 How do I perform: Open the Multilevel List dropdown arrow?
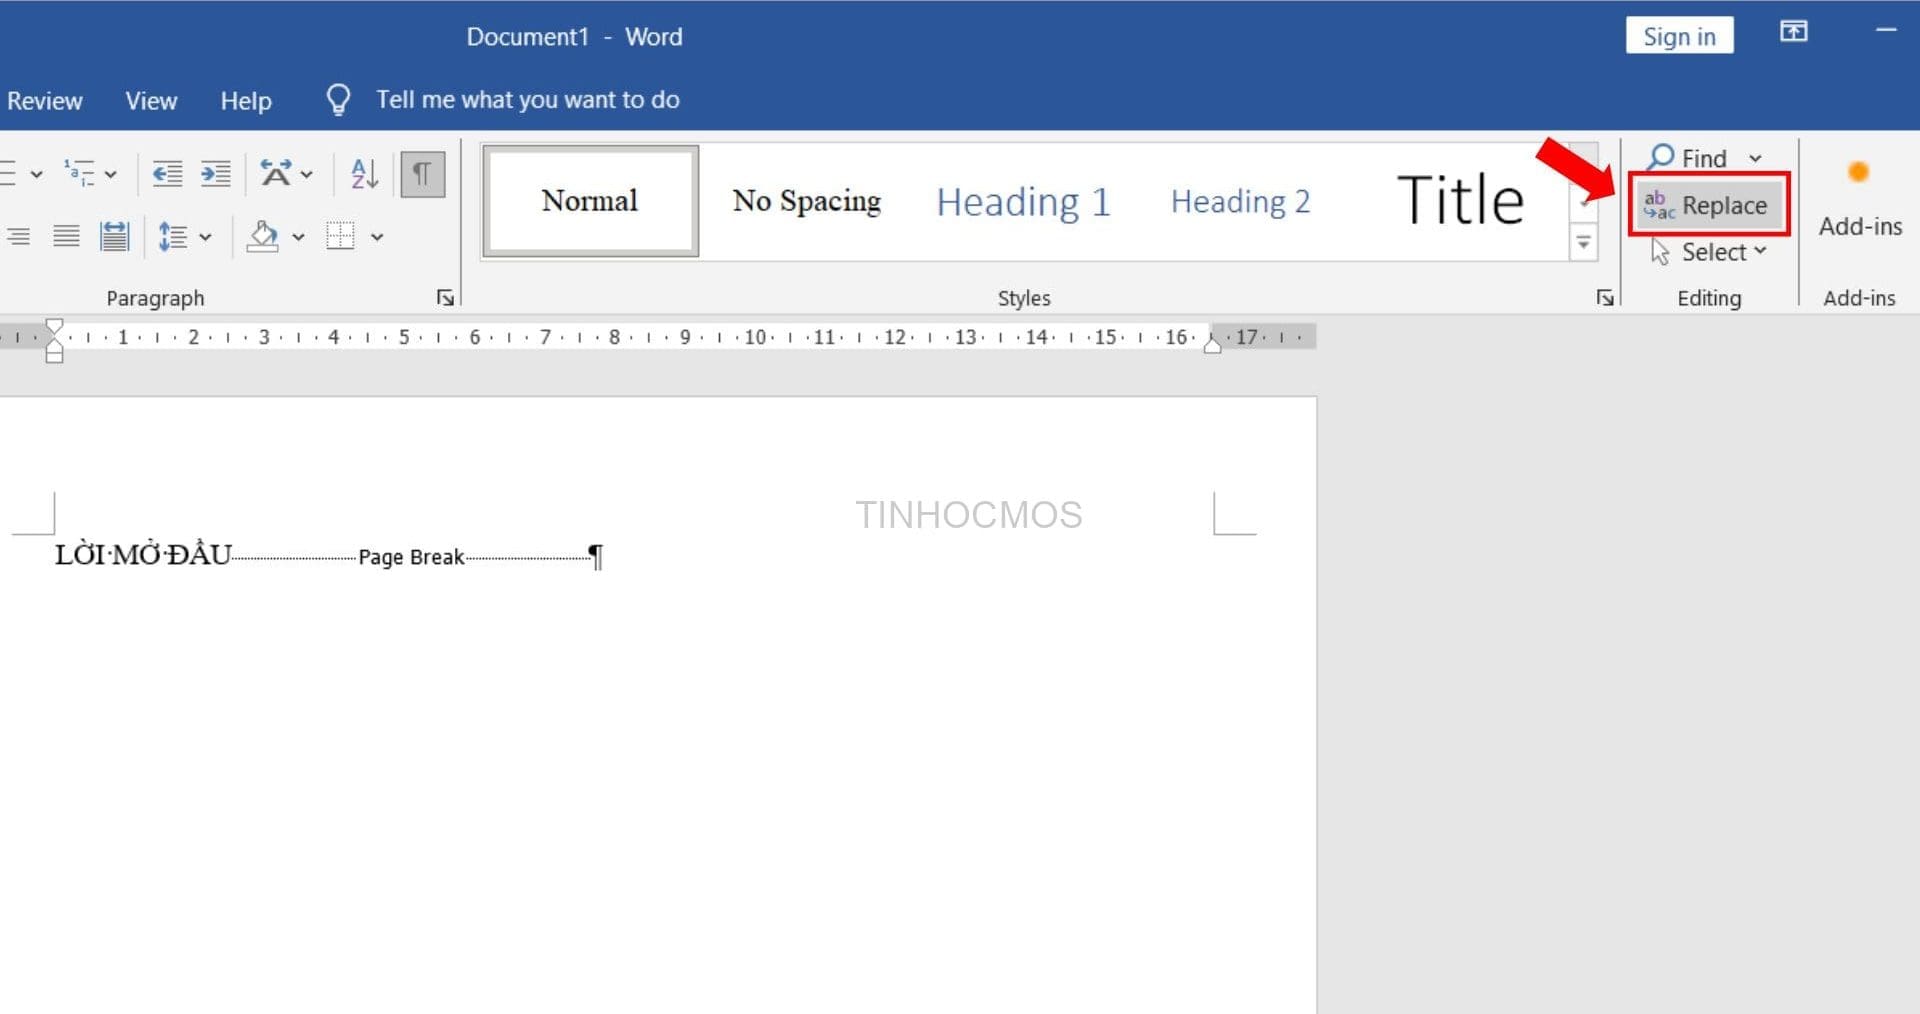click(110, 174)
